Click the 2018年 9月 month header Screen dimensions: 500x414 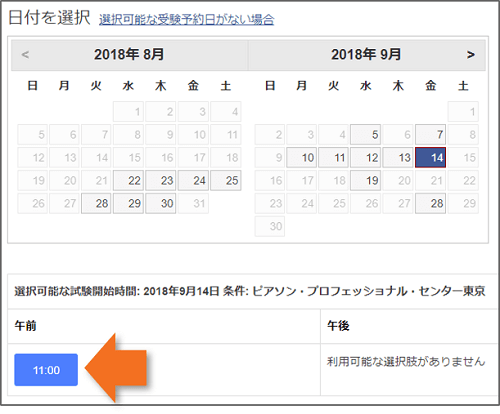point(366,55)
